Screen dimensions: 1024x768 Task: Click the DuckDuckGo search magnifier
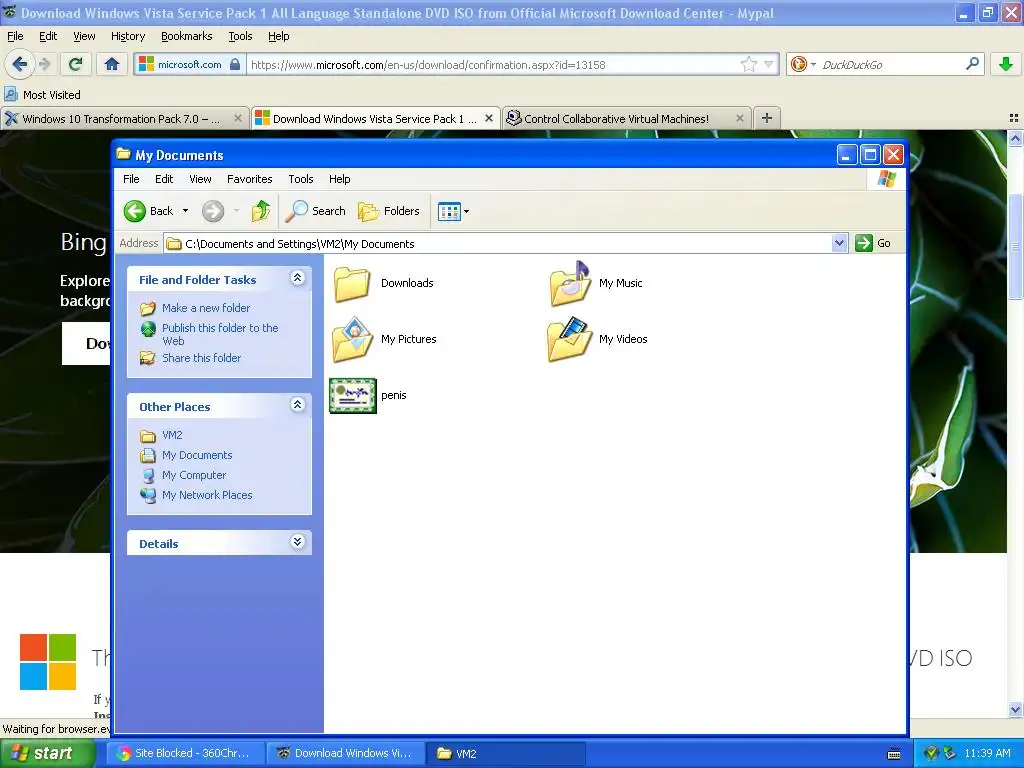(x=972, y=64)
